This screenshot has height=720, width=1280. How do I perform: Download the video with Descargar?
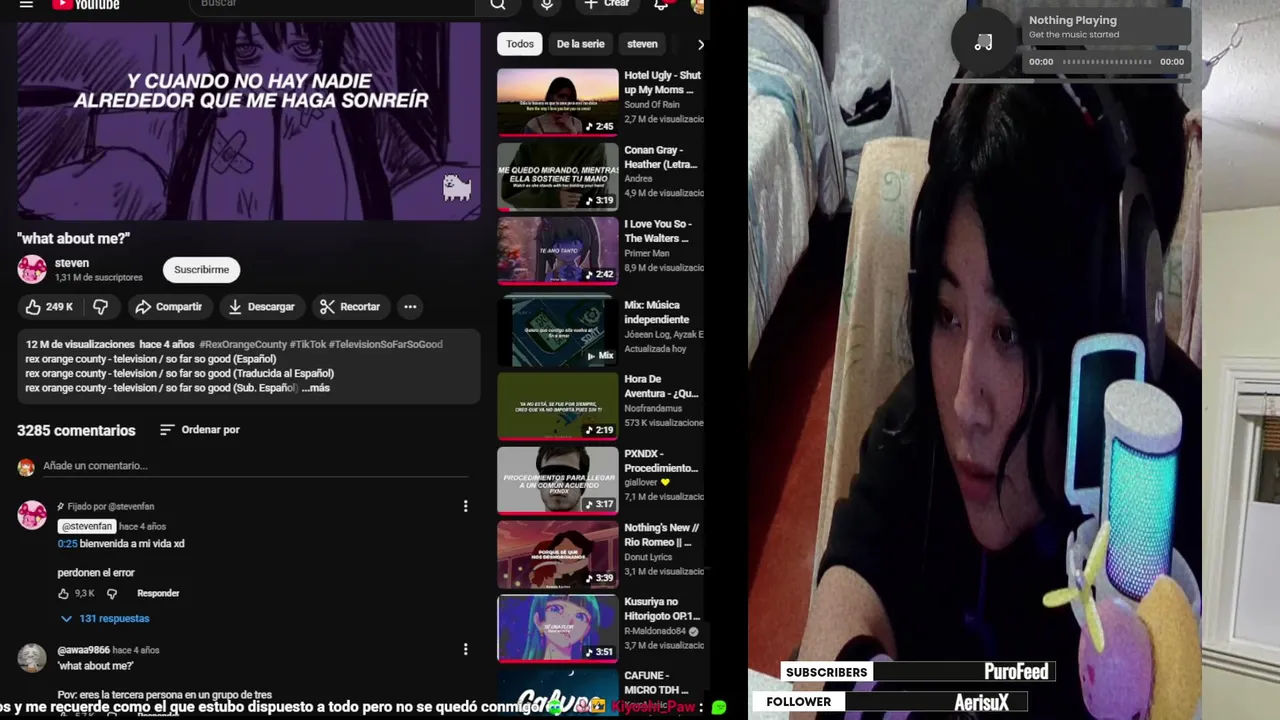click(261, 307)
